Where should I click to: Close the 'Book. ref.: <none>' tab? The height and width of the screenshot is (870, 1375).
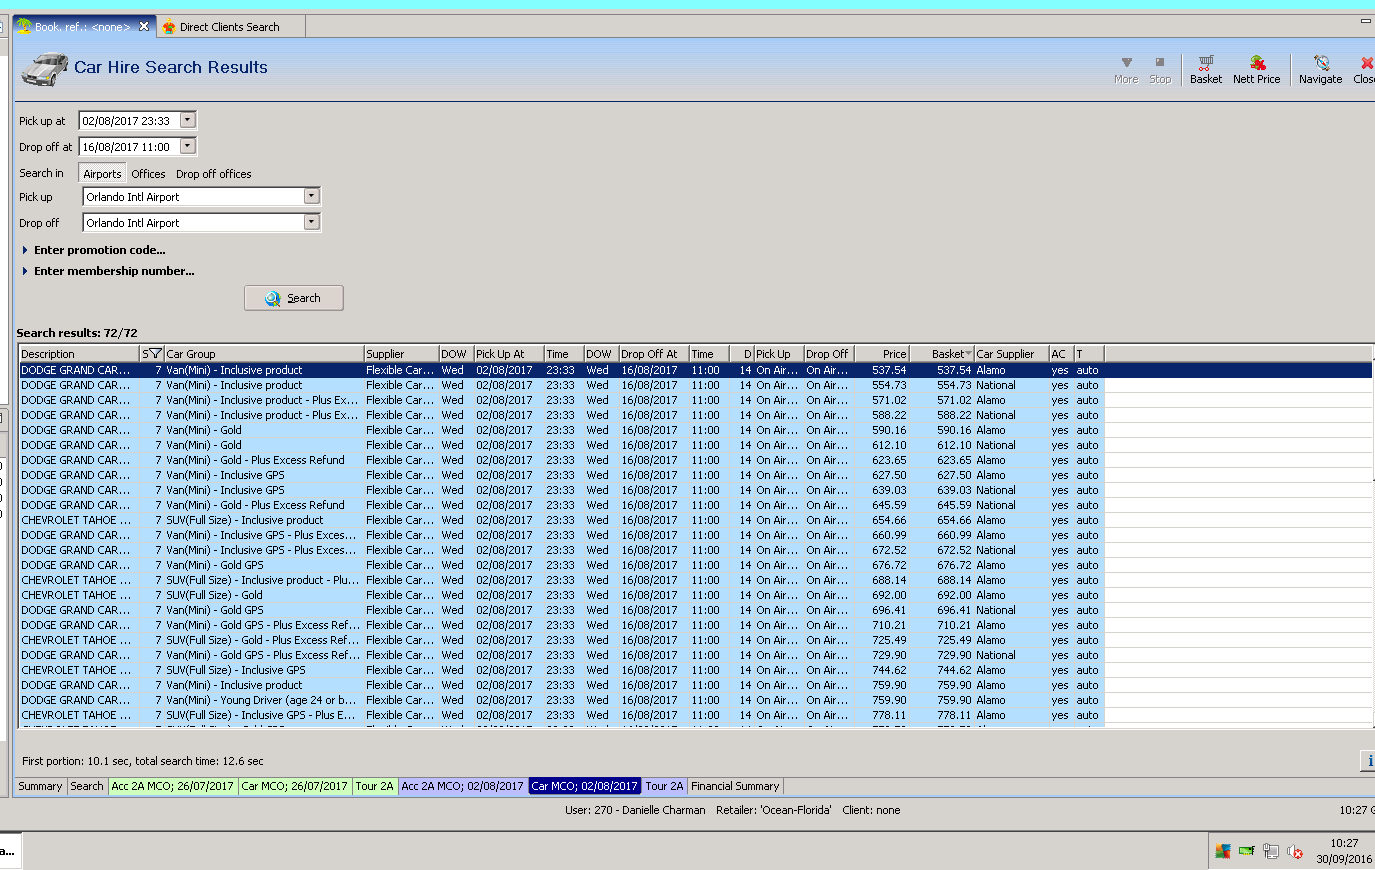click(144, 26)
